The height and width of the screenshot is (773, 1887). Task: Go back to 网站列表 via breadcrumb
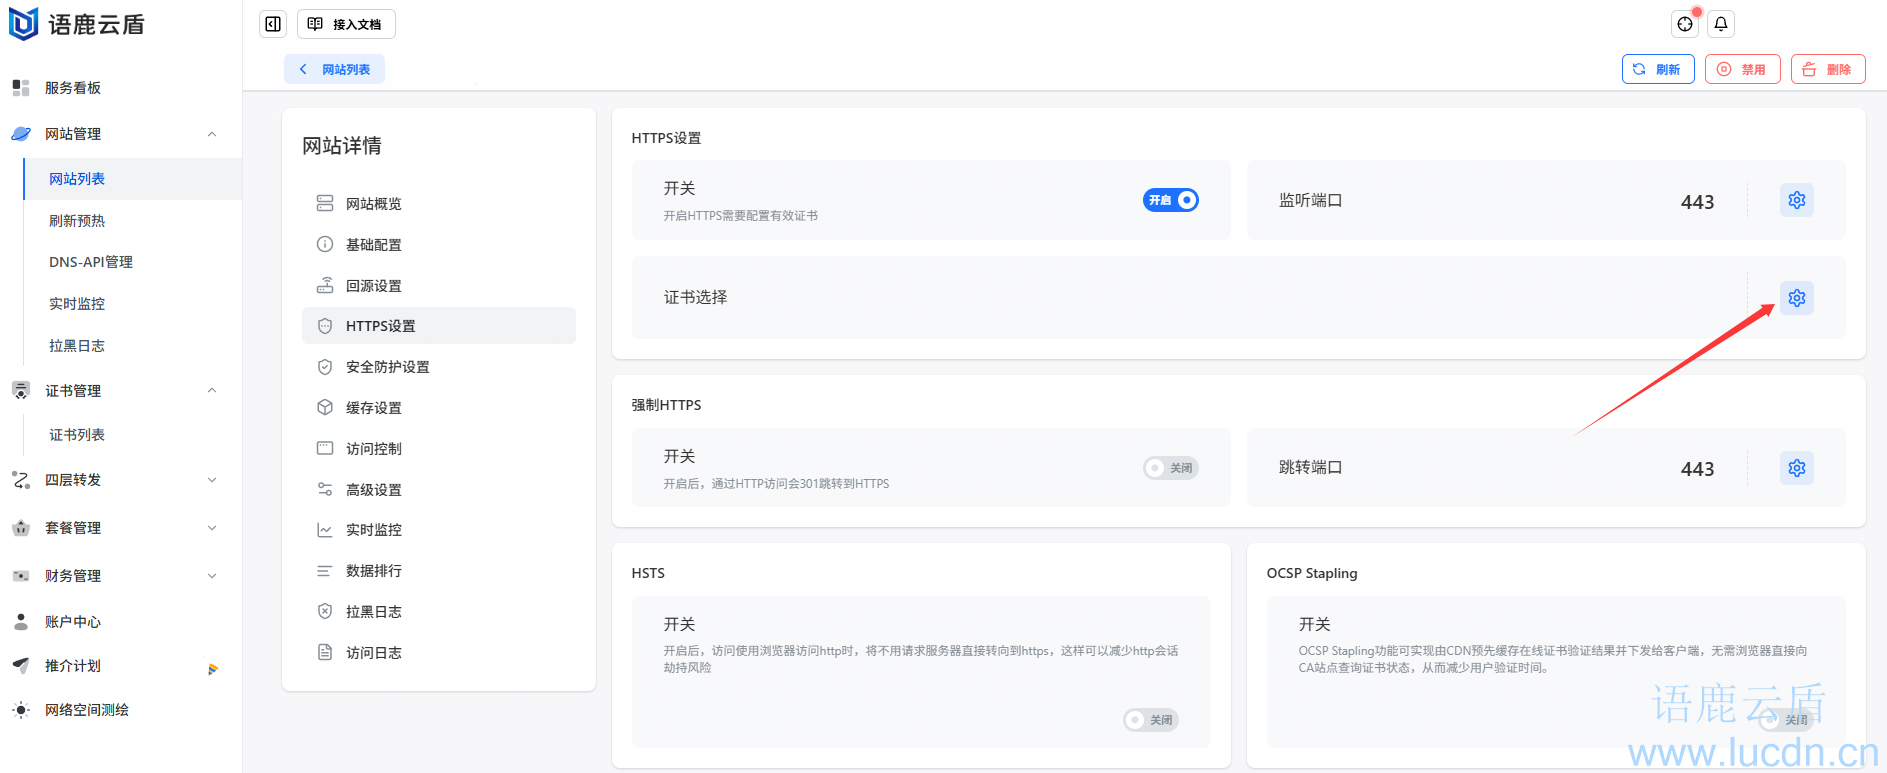pyautogui.click(x=335, y=69)
